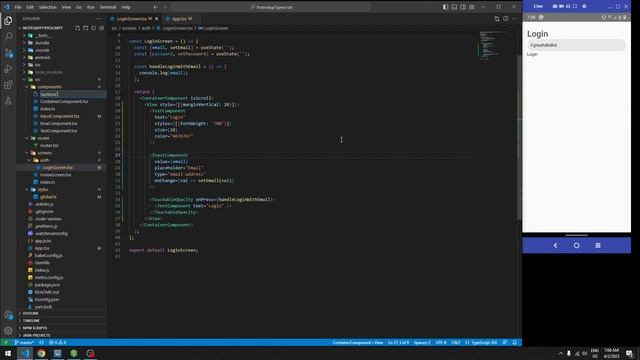Tap Android recents navigation button
The image size is (640, 360).
pos(598,245)
